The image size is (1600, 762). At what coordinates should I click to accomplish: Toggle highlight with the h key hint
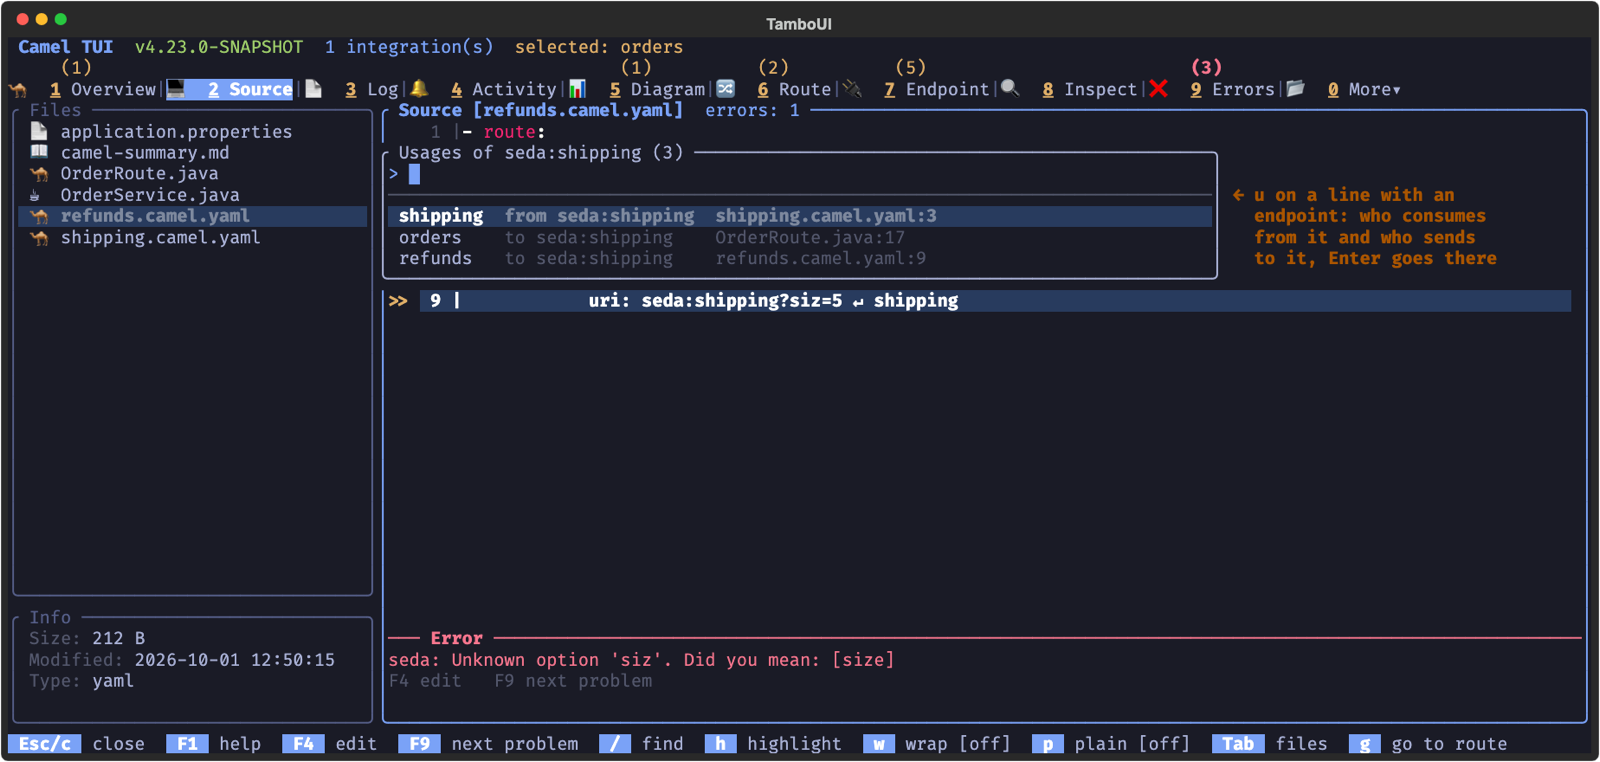tap(773, 744)
